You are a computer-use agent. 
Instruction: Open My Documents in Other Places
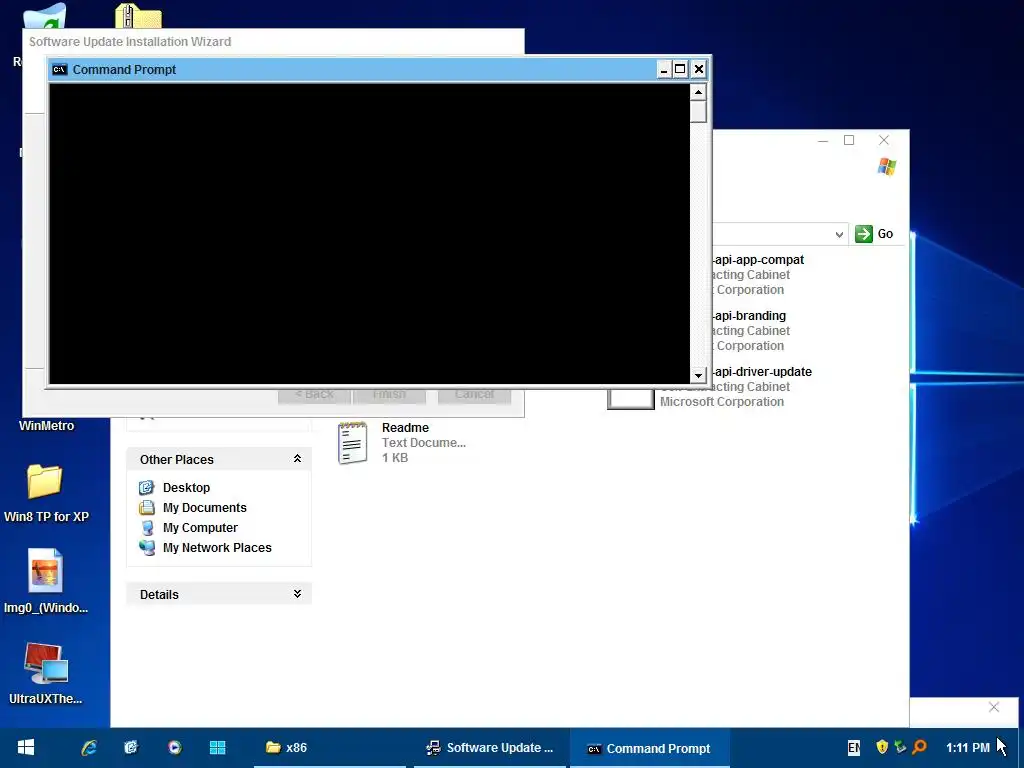(204, 507)
